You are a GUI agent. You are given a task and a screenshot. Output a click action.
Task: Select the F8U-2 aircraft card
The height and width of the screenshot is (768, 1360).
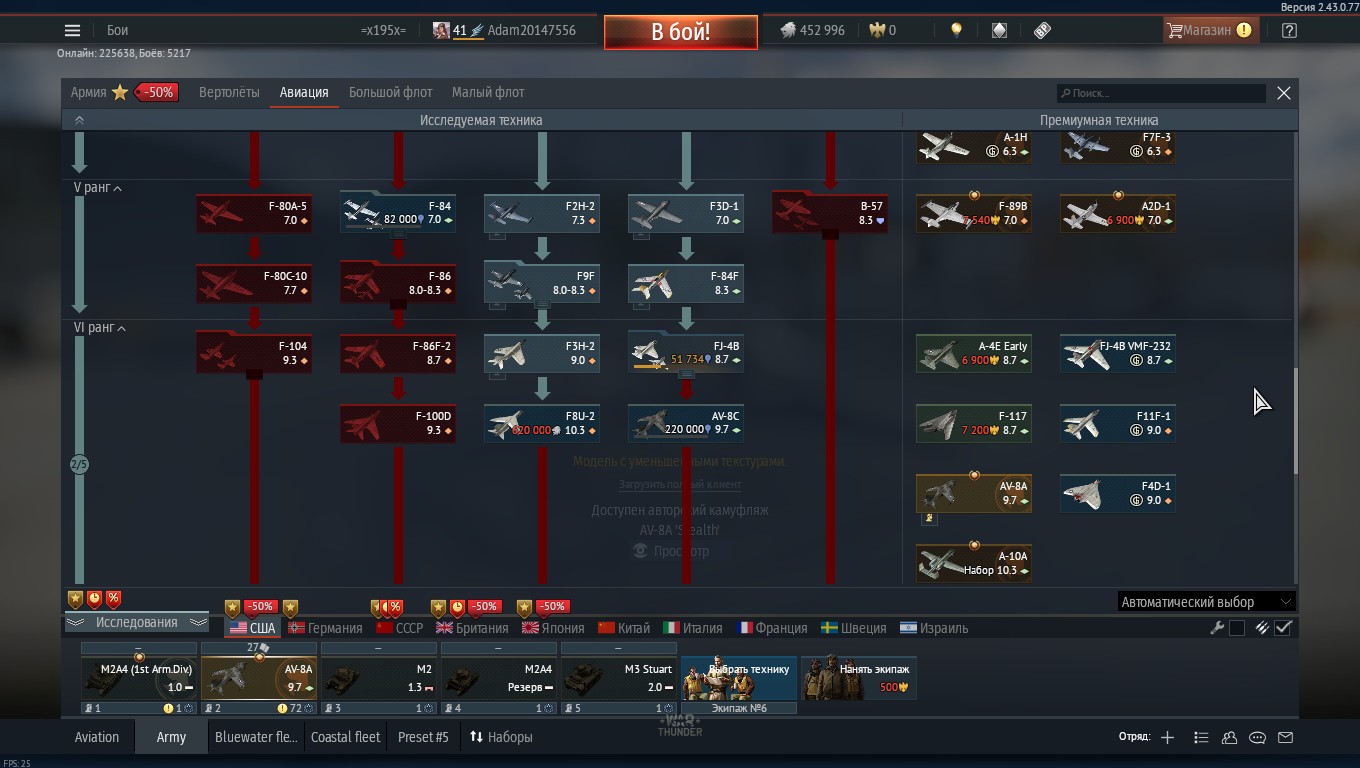click(542, 423)
